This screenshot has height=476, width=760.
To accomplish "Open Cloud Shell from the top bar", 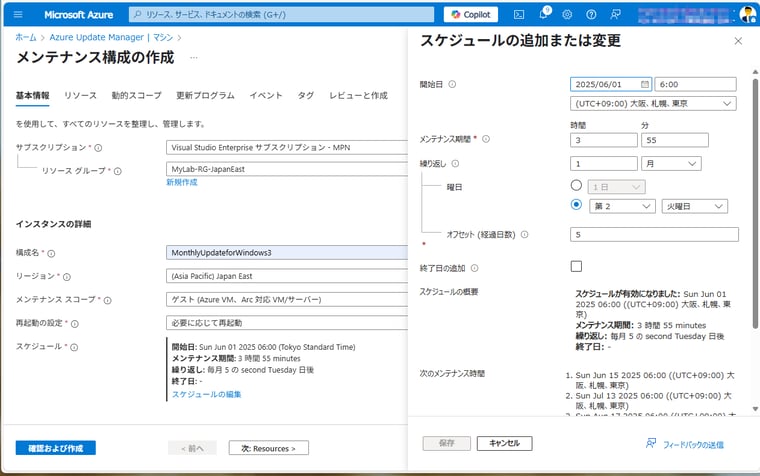I will click(x=519, y=15).
